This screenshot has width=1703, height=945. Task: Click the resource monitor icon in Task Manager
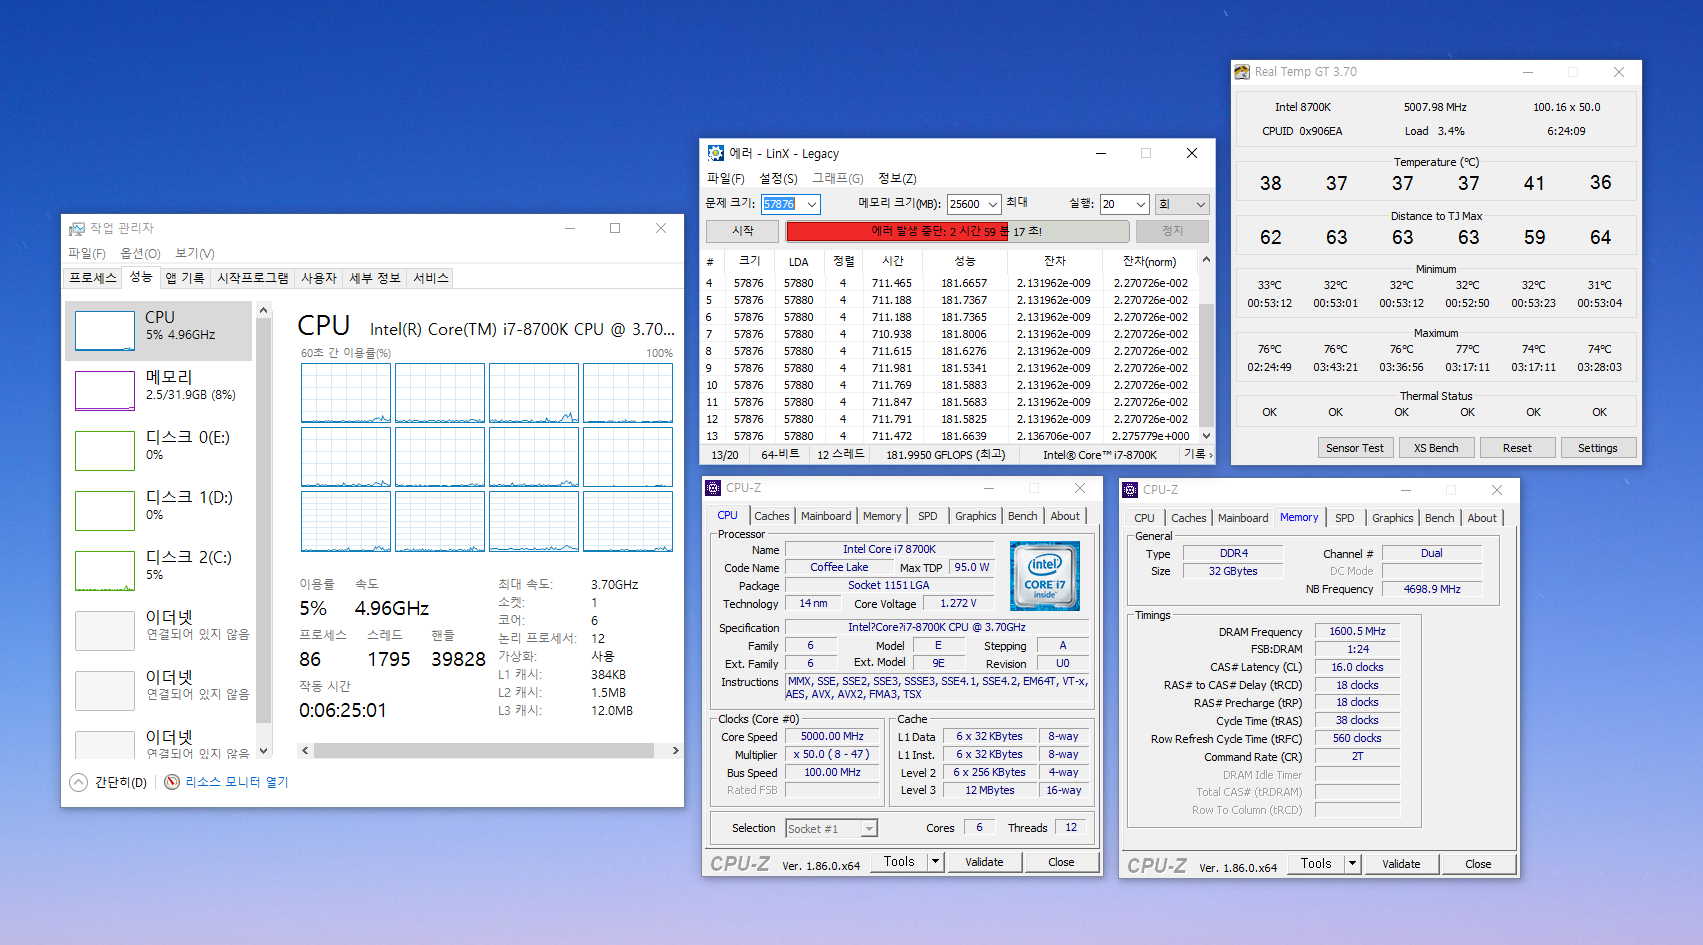tap(172, 782)
